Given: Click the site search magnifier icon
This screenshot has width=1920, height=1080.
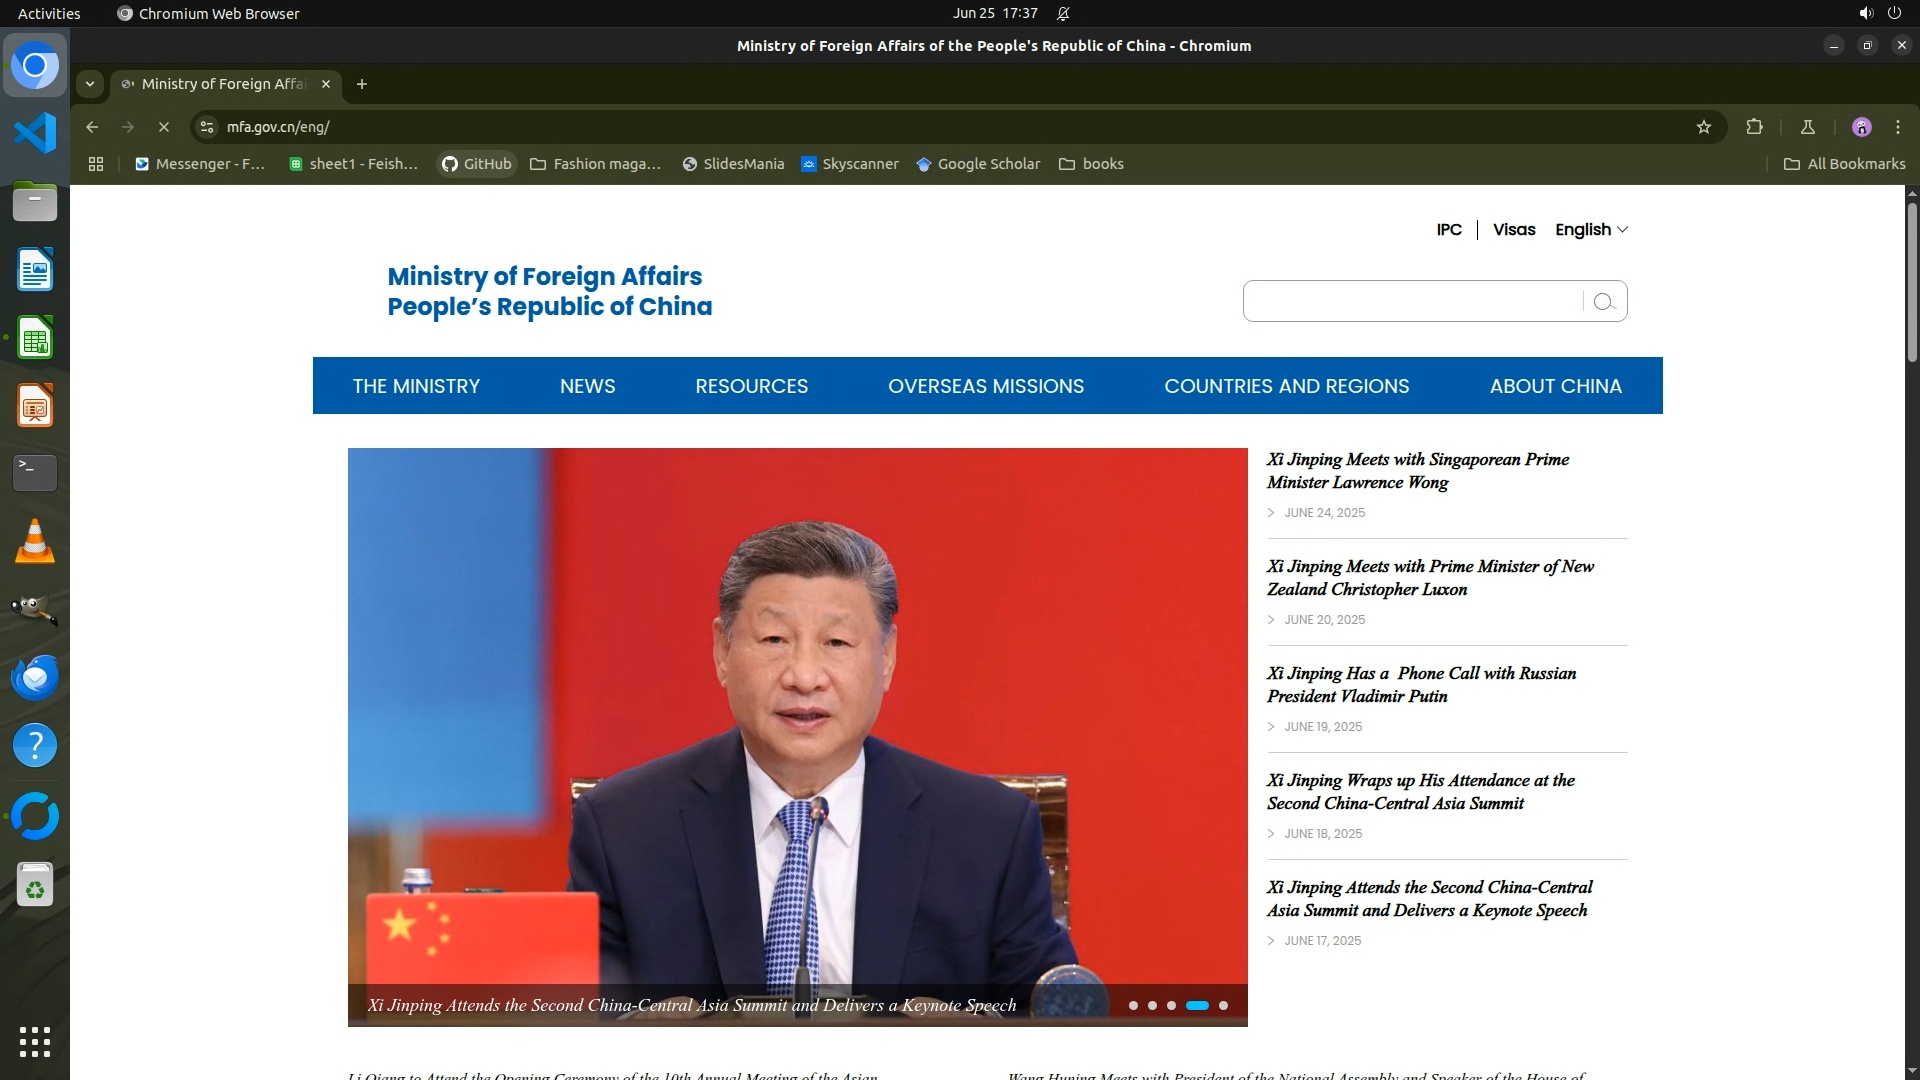Looking at the screenshot, I should click(1604, 302).
